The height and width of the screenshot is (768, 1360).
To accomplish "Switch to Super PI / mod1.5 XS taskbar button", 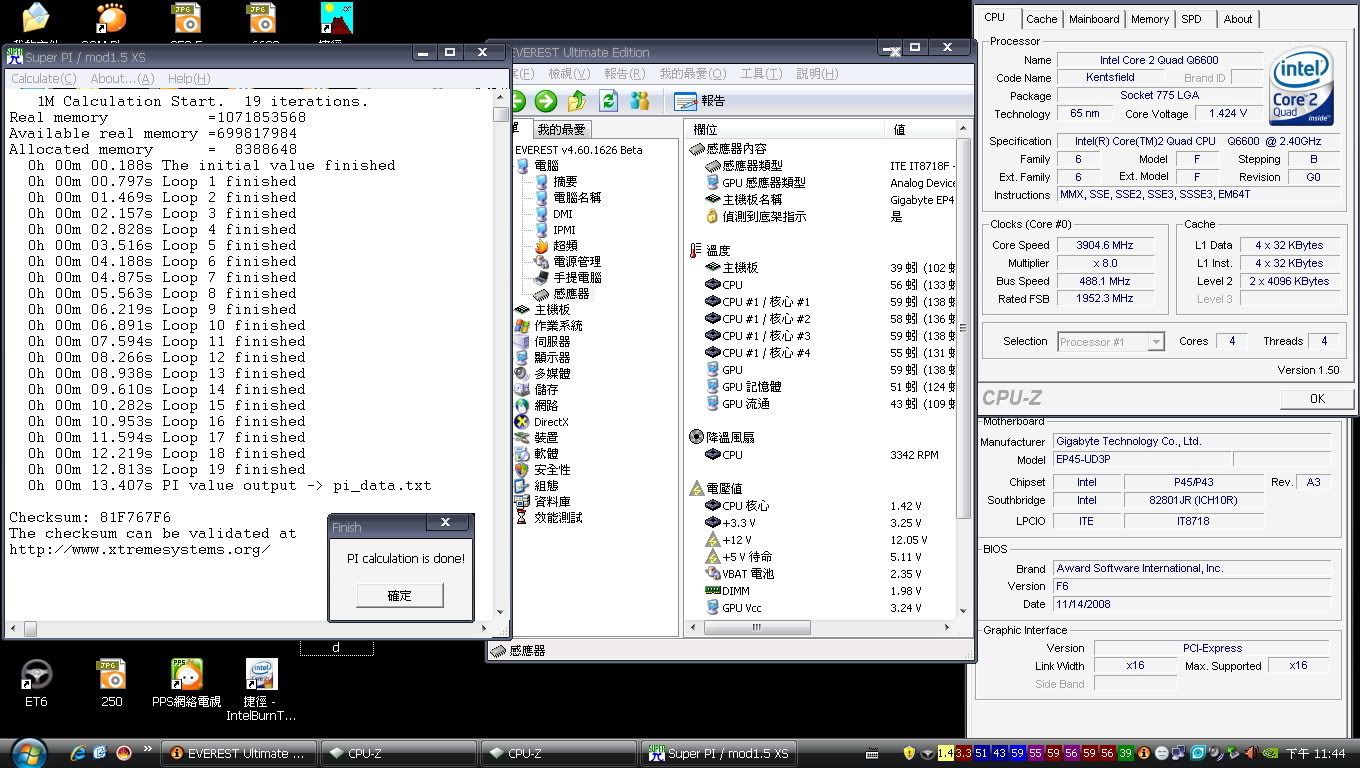I will 720,753.
